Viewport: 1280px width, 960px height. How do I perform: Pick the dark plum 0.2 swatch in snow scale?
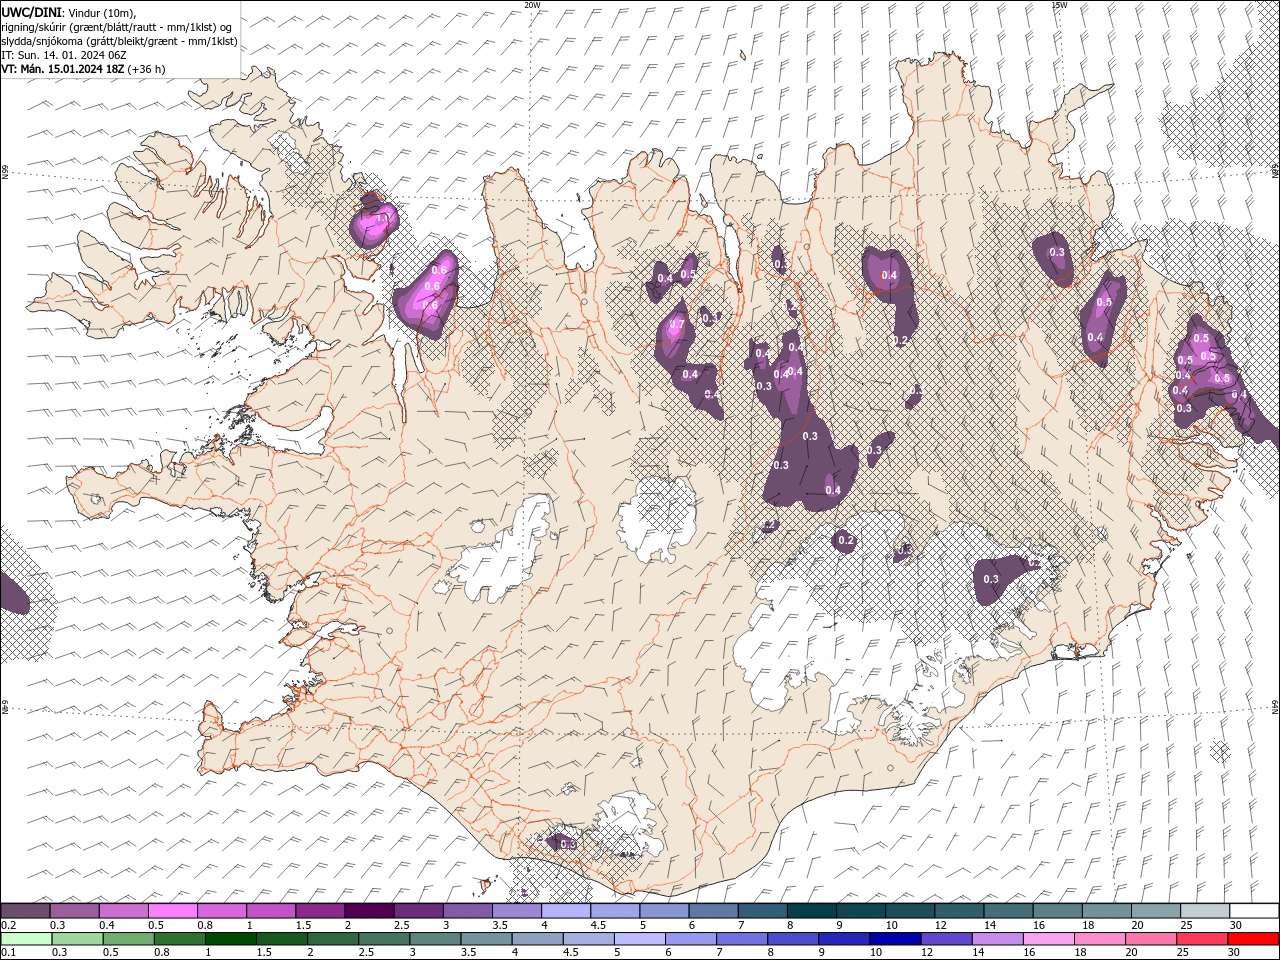click(26, 911)
